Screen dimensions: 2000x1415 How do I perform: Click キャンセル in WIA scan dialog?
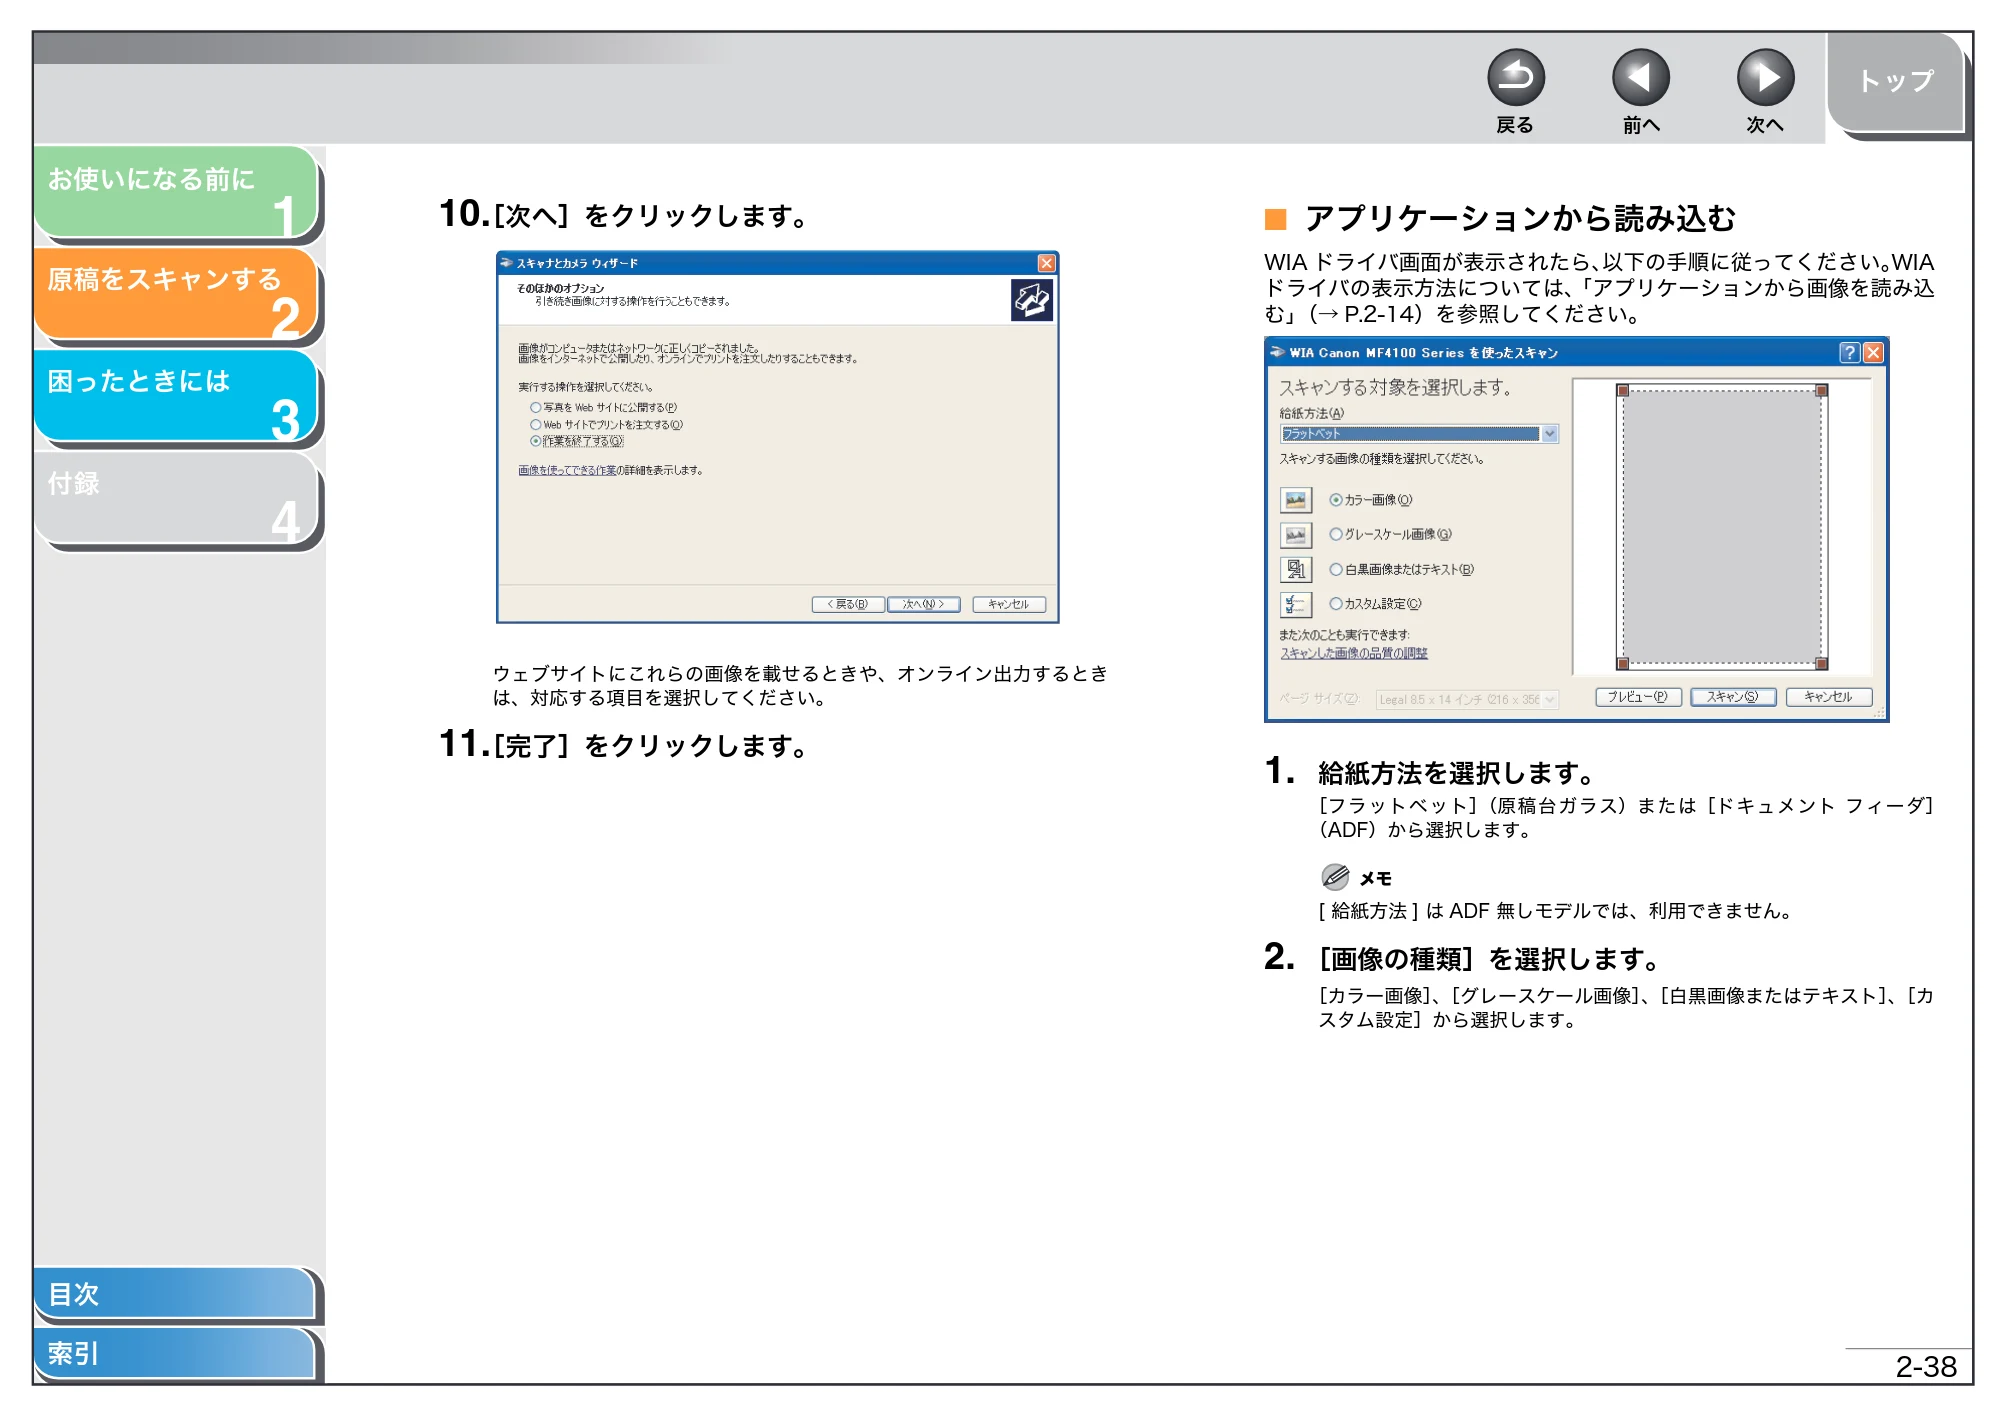point(1828,697)
